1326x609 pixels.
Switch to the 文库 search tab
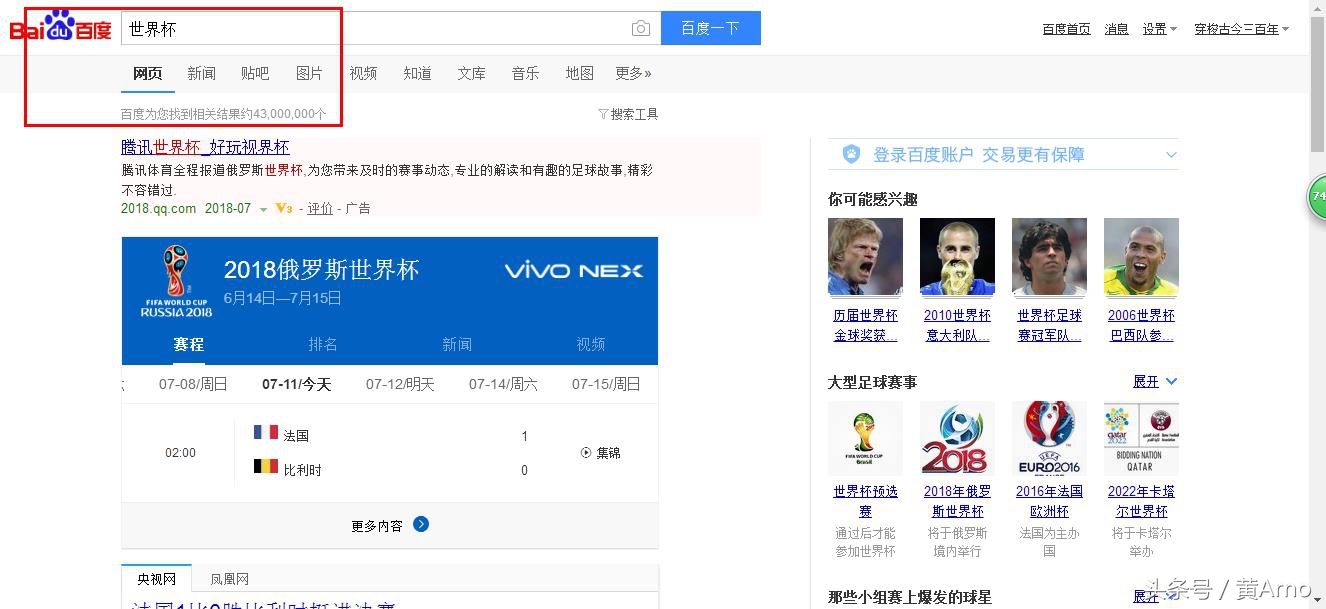coord(472,73)
